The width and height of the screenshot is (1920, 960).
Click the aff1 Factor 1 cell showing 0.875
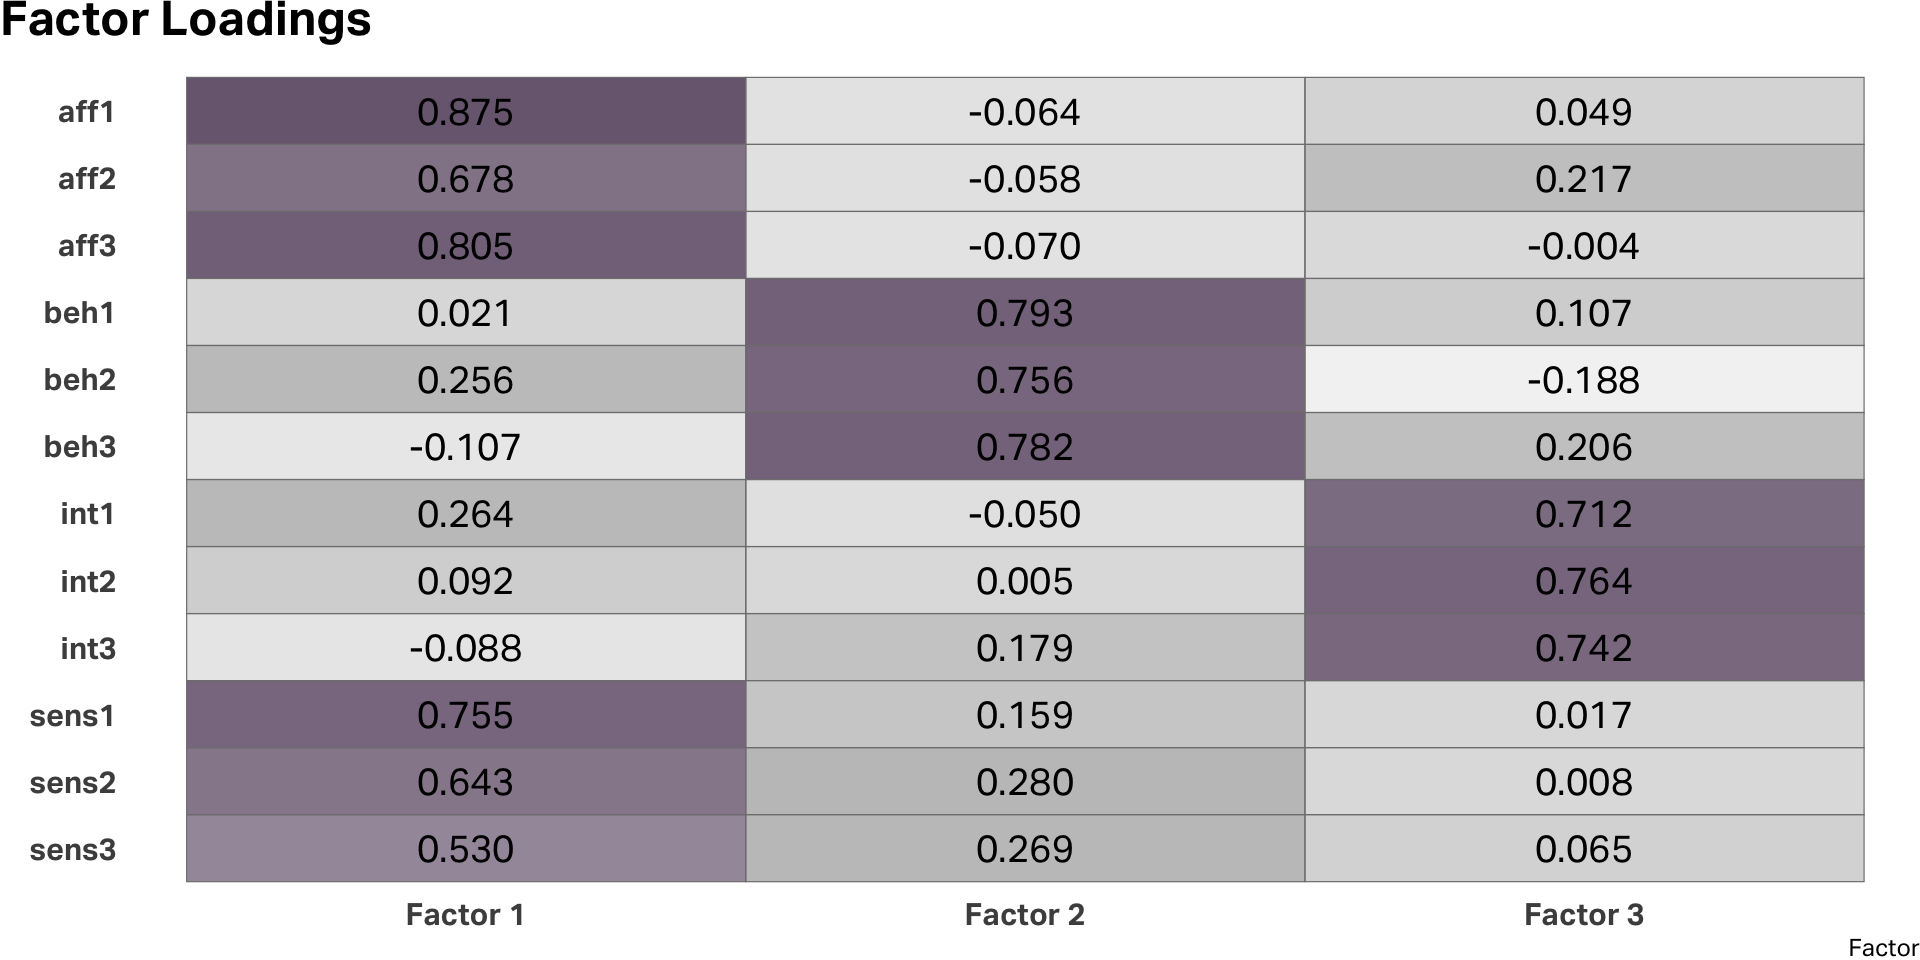(465, 112)
